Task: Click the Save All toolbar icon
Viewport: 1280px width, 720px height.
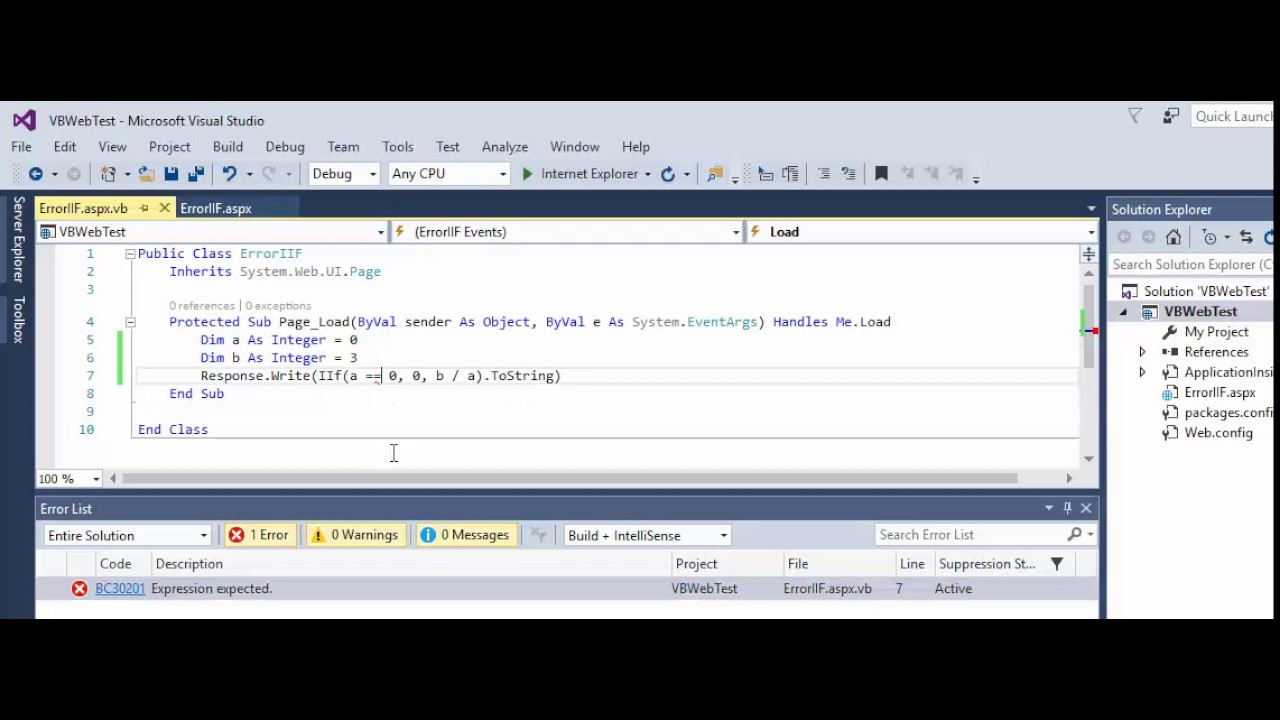Action: (x=195, y=174)
